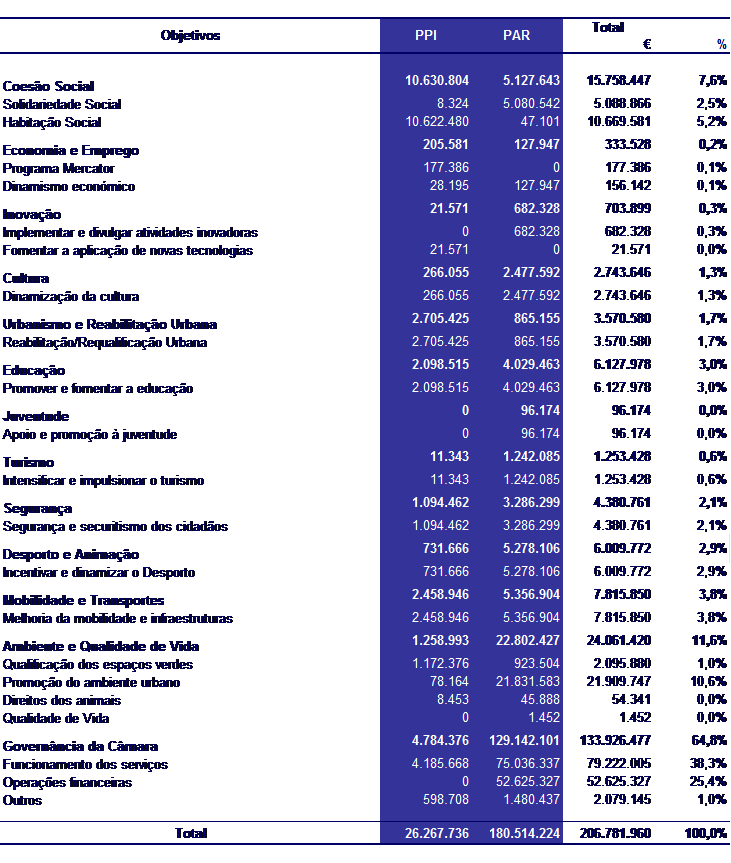Select the Programa Mercator row label
This screenshot has height=863, width=731.
pyautogui.click(x=58, y=168)
